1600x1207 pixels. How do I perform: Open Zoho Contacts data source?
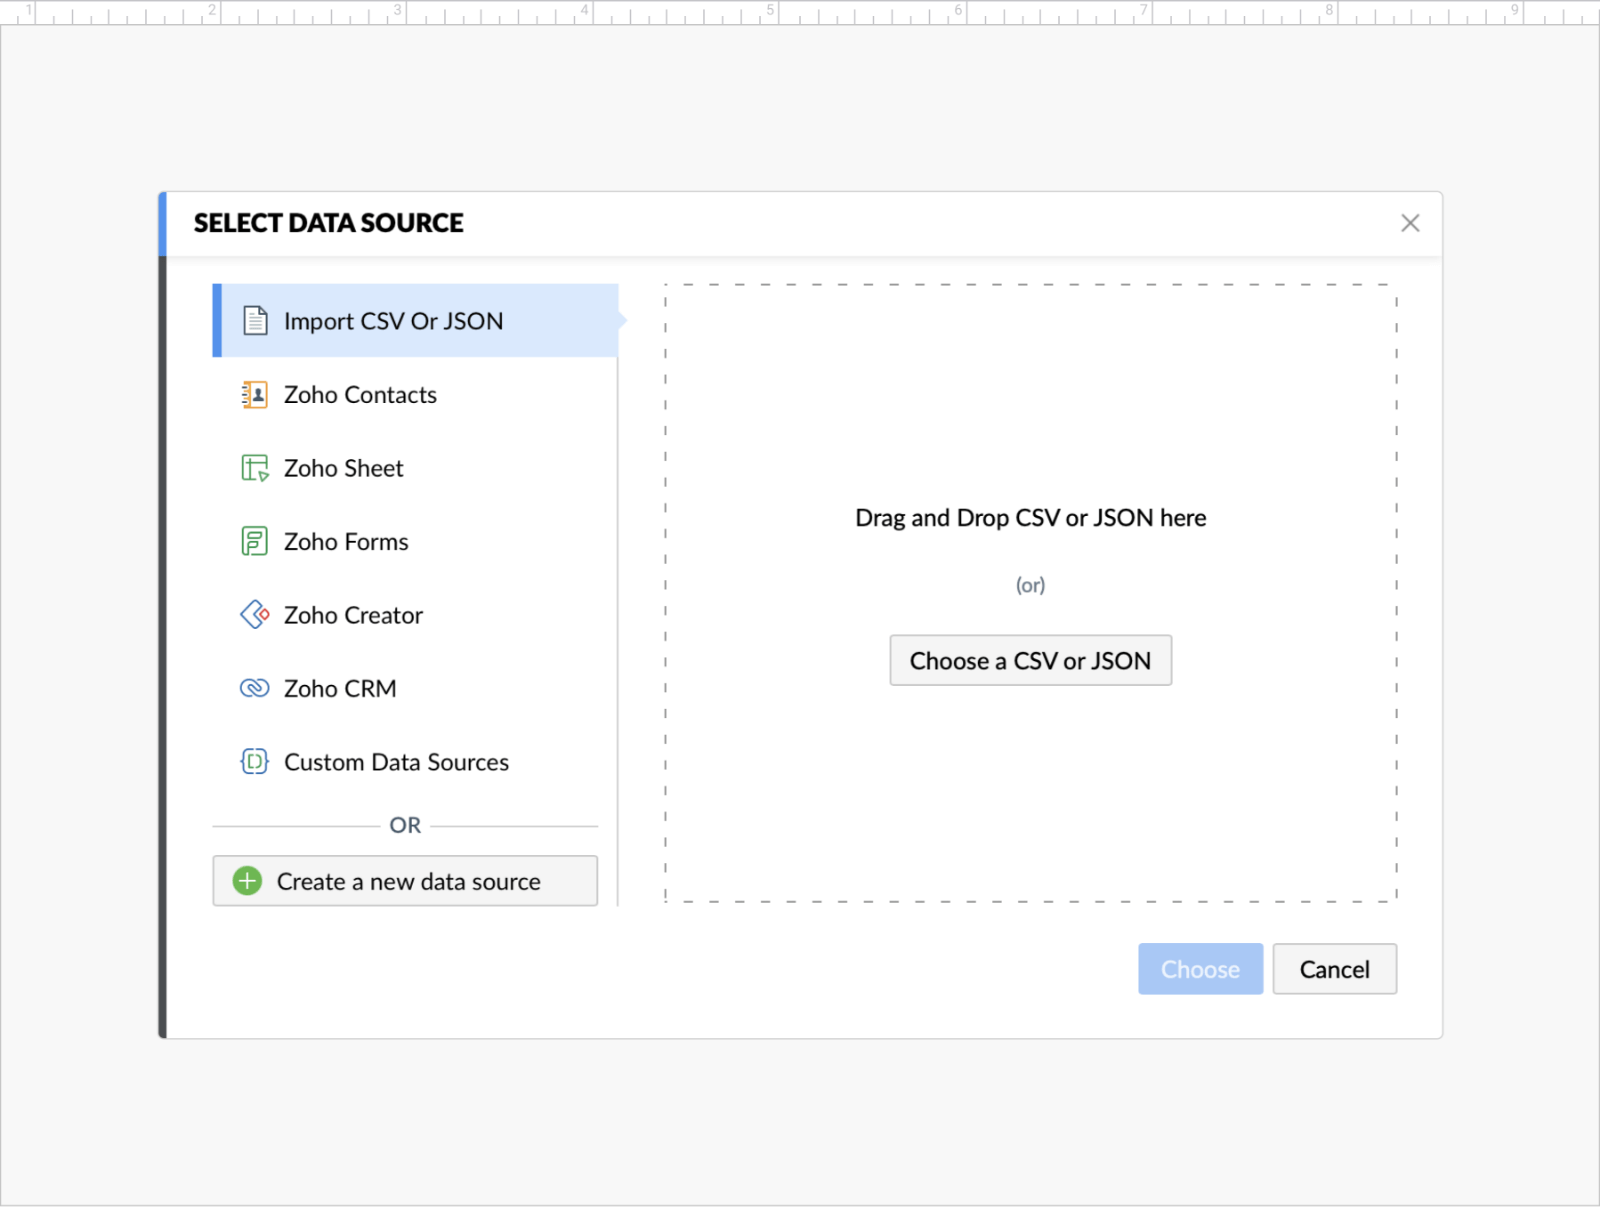click(x=360, y=395)
